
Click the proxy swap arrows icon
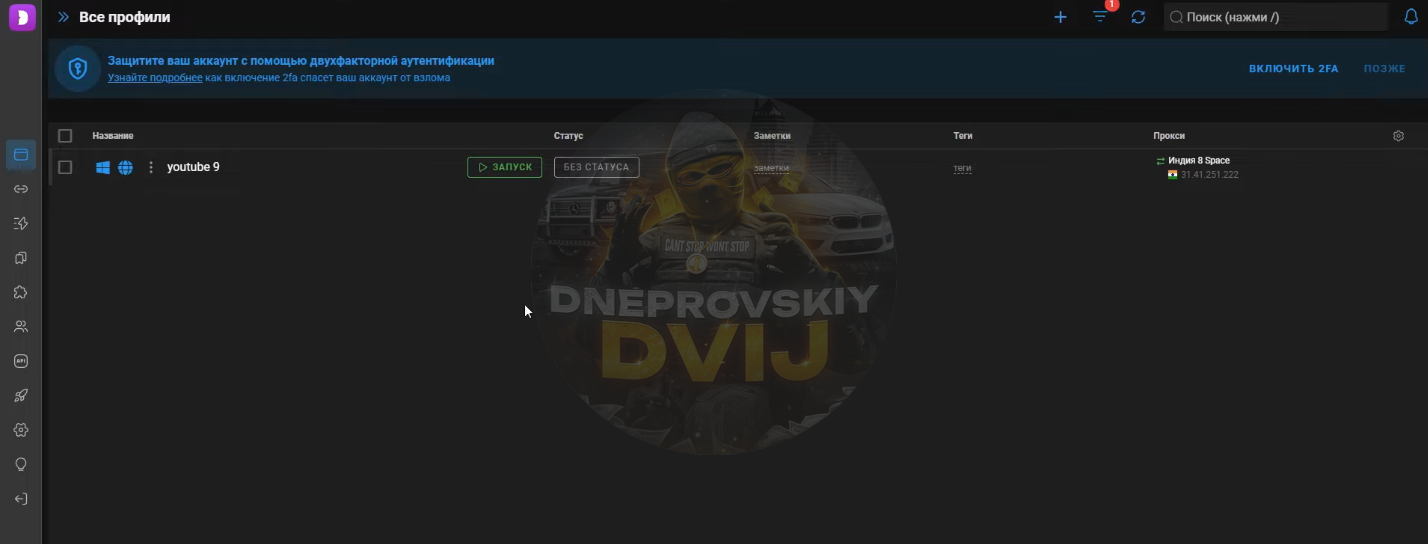point(1160,160)
